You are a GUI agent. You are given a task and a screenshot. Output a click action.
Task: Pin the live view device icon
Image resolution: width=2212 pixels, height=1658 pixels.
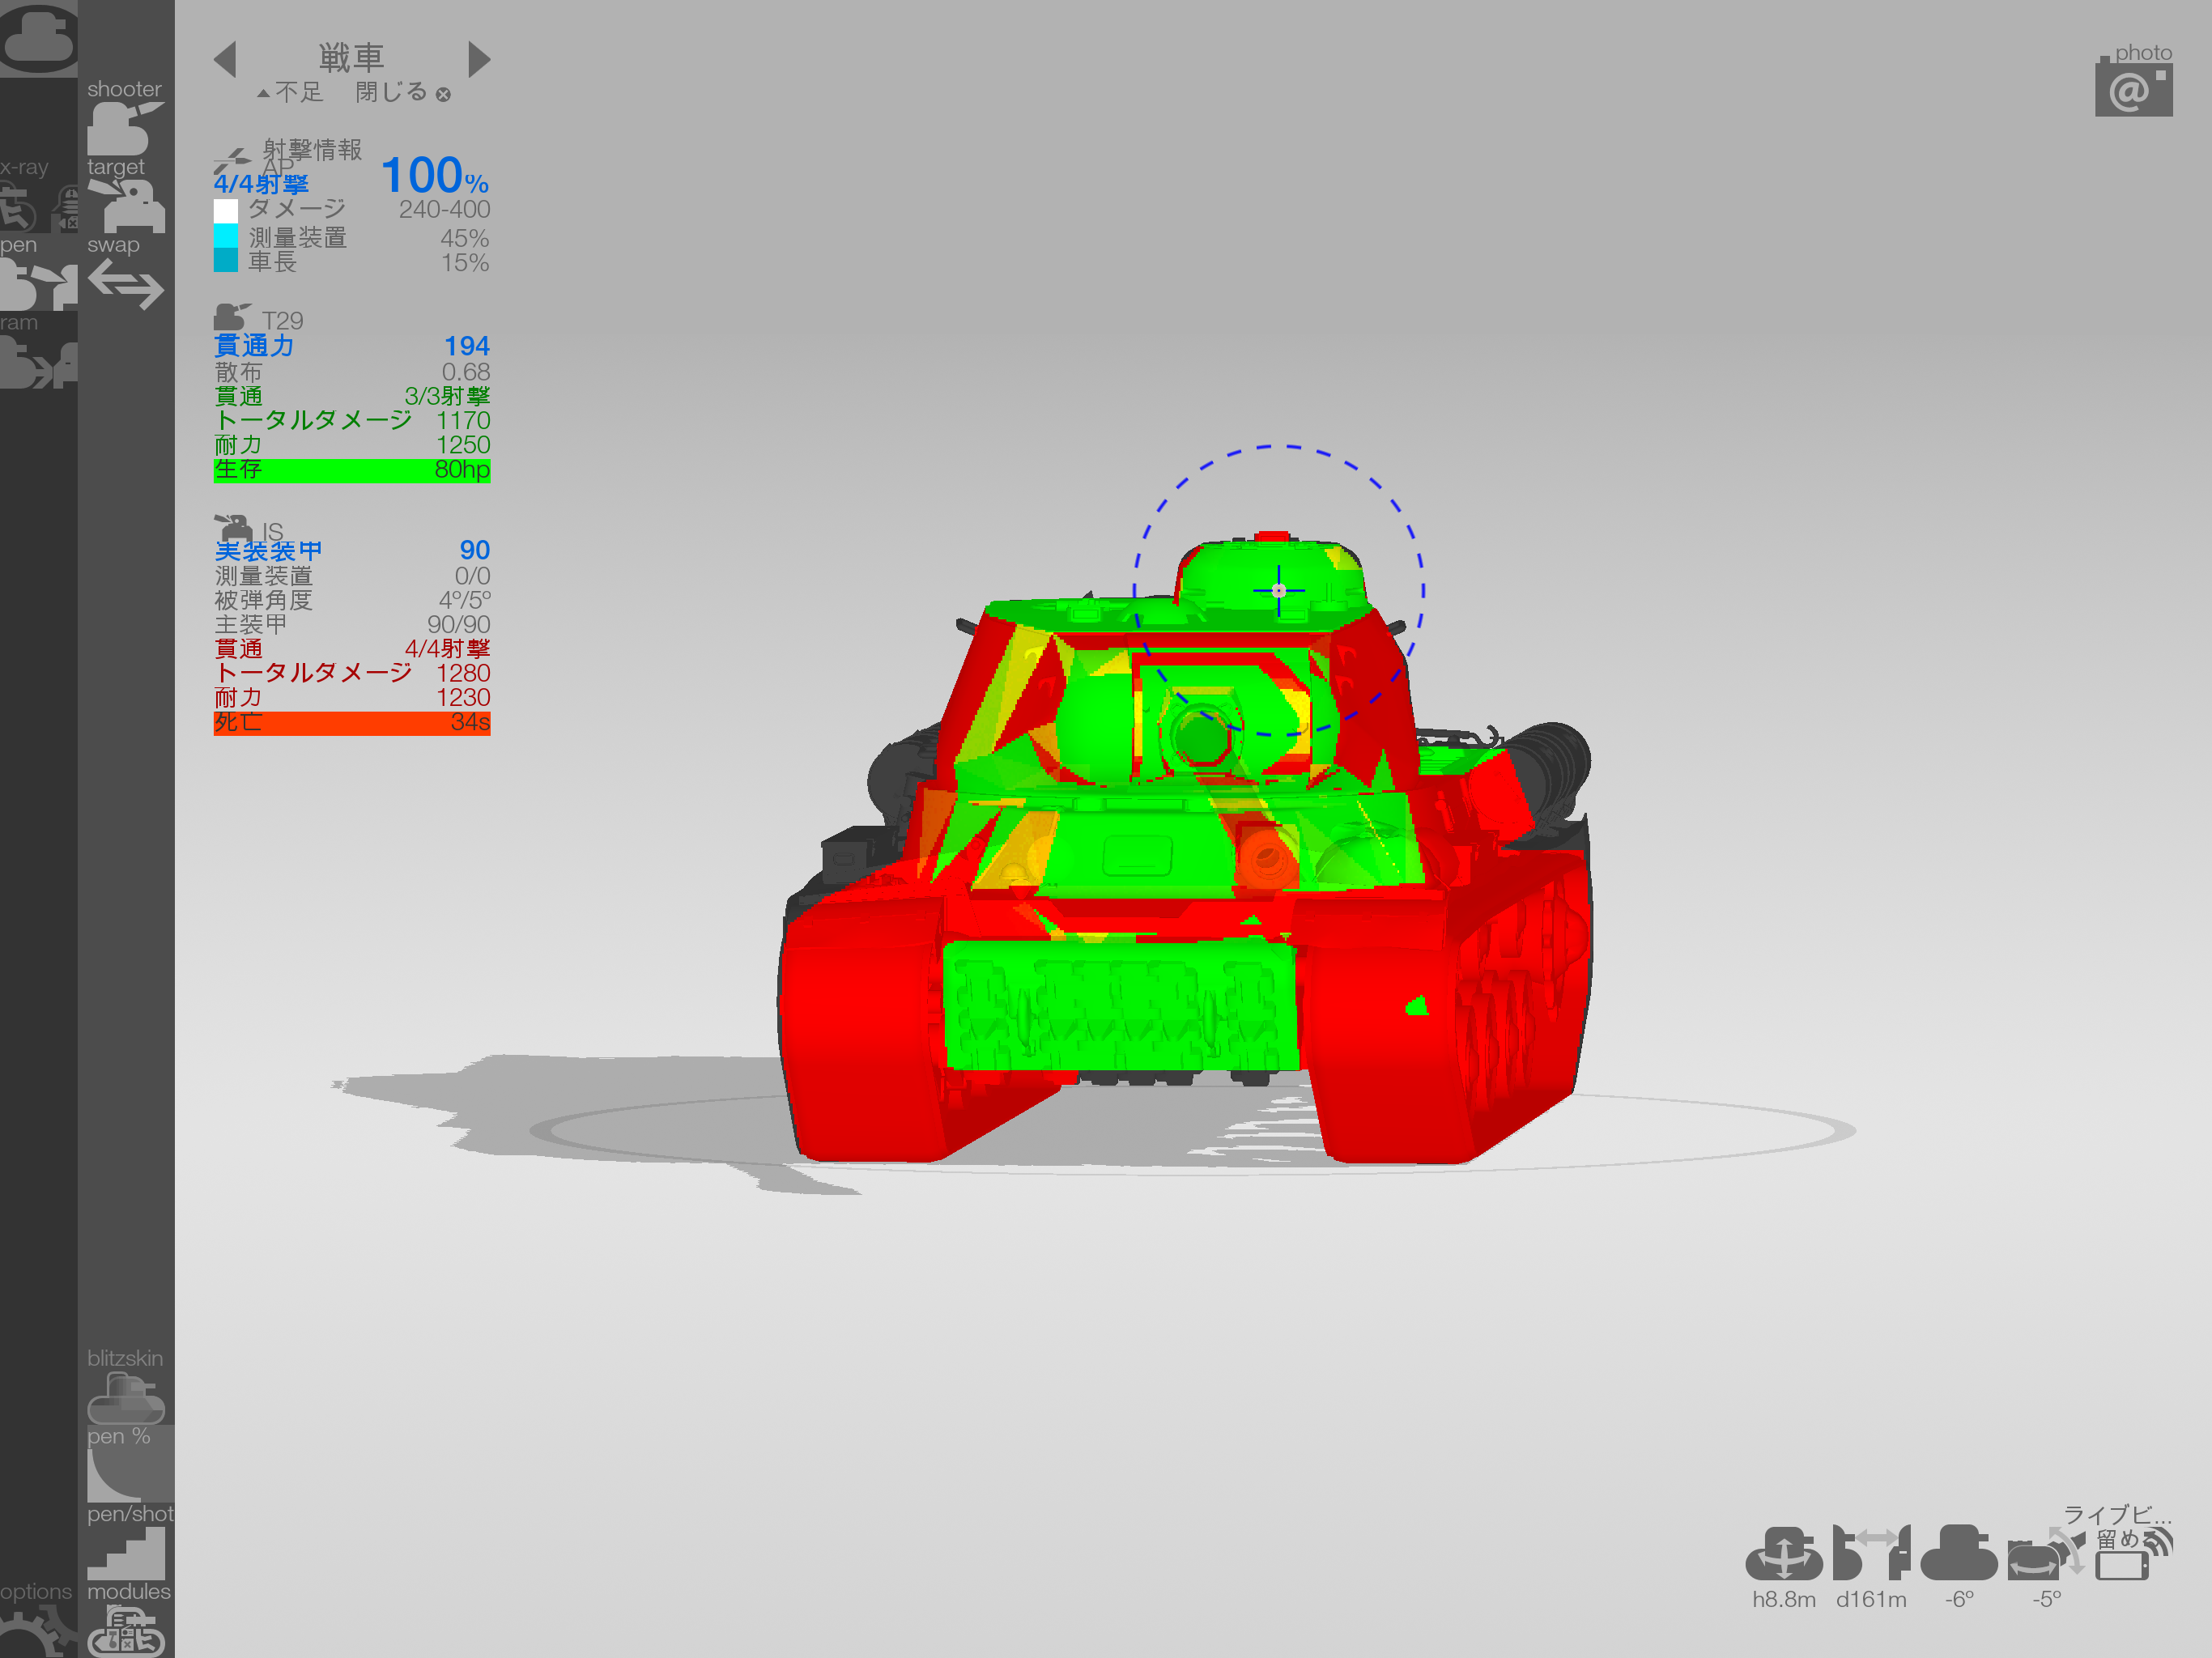[x=2134, y=1554]
